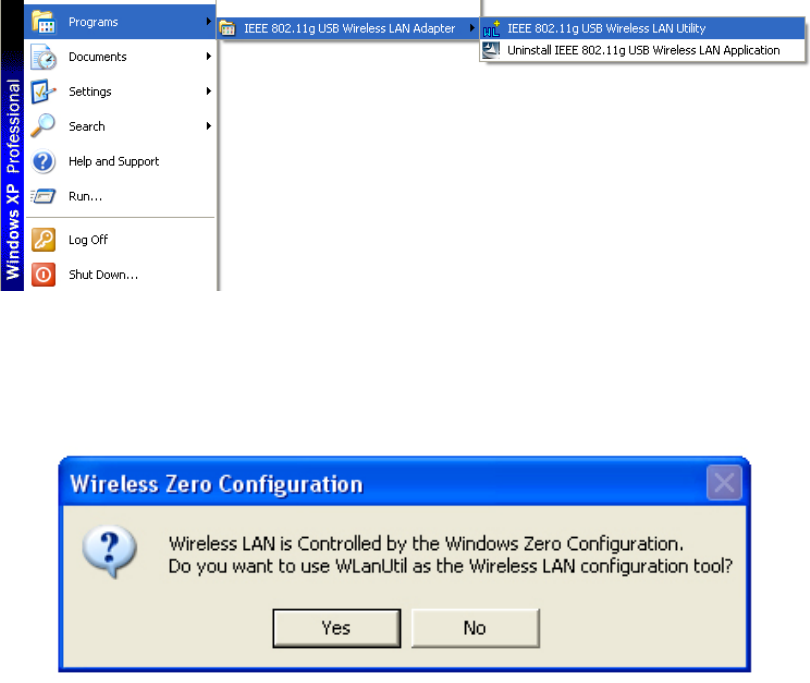Click the Log Off key icon
The image size is (810, 683).
(43, 240)
